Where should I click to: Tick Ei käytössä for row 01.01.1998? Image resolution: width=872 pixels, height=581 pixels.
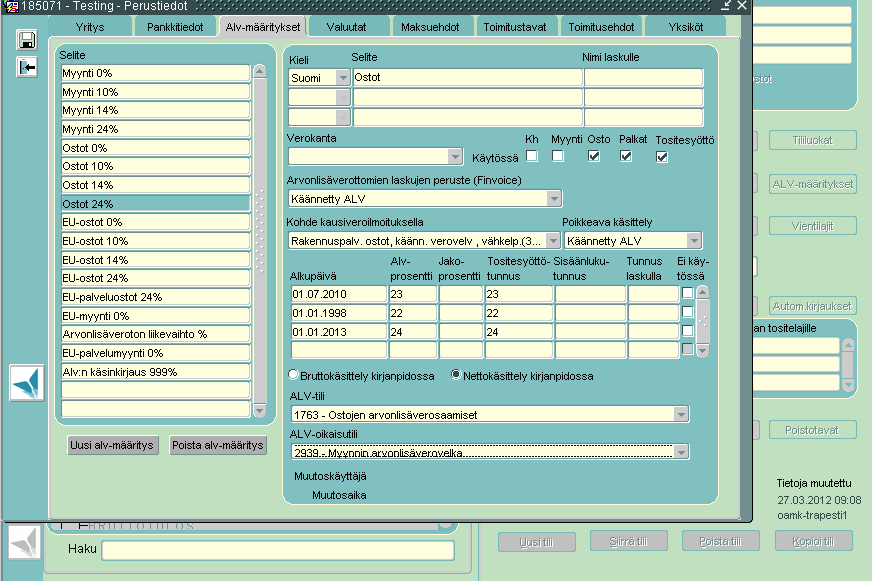tap(688, 312)
